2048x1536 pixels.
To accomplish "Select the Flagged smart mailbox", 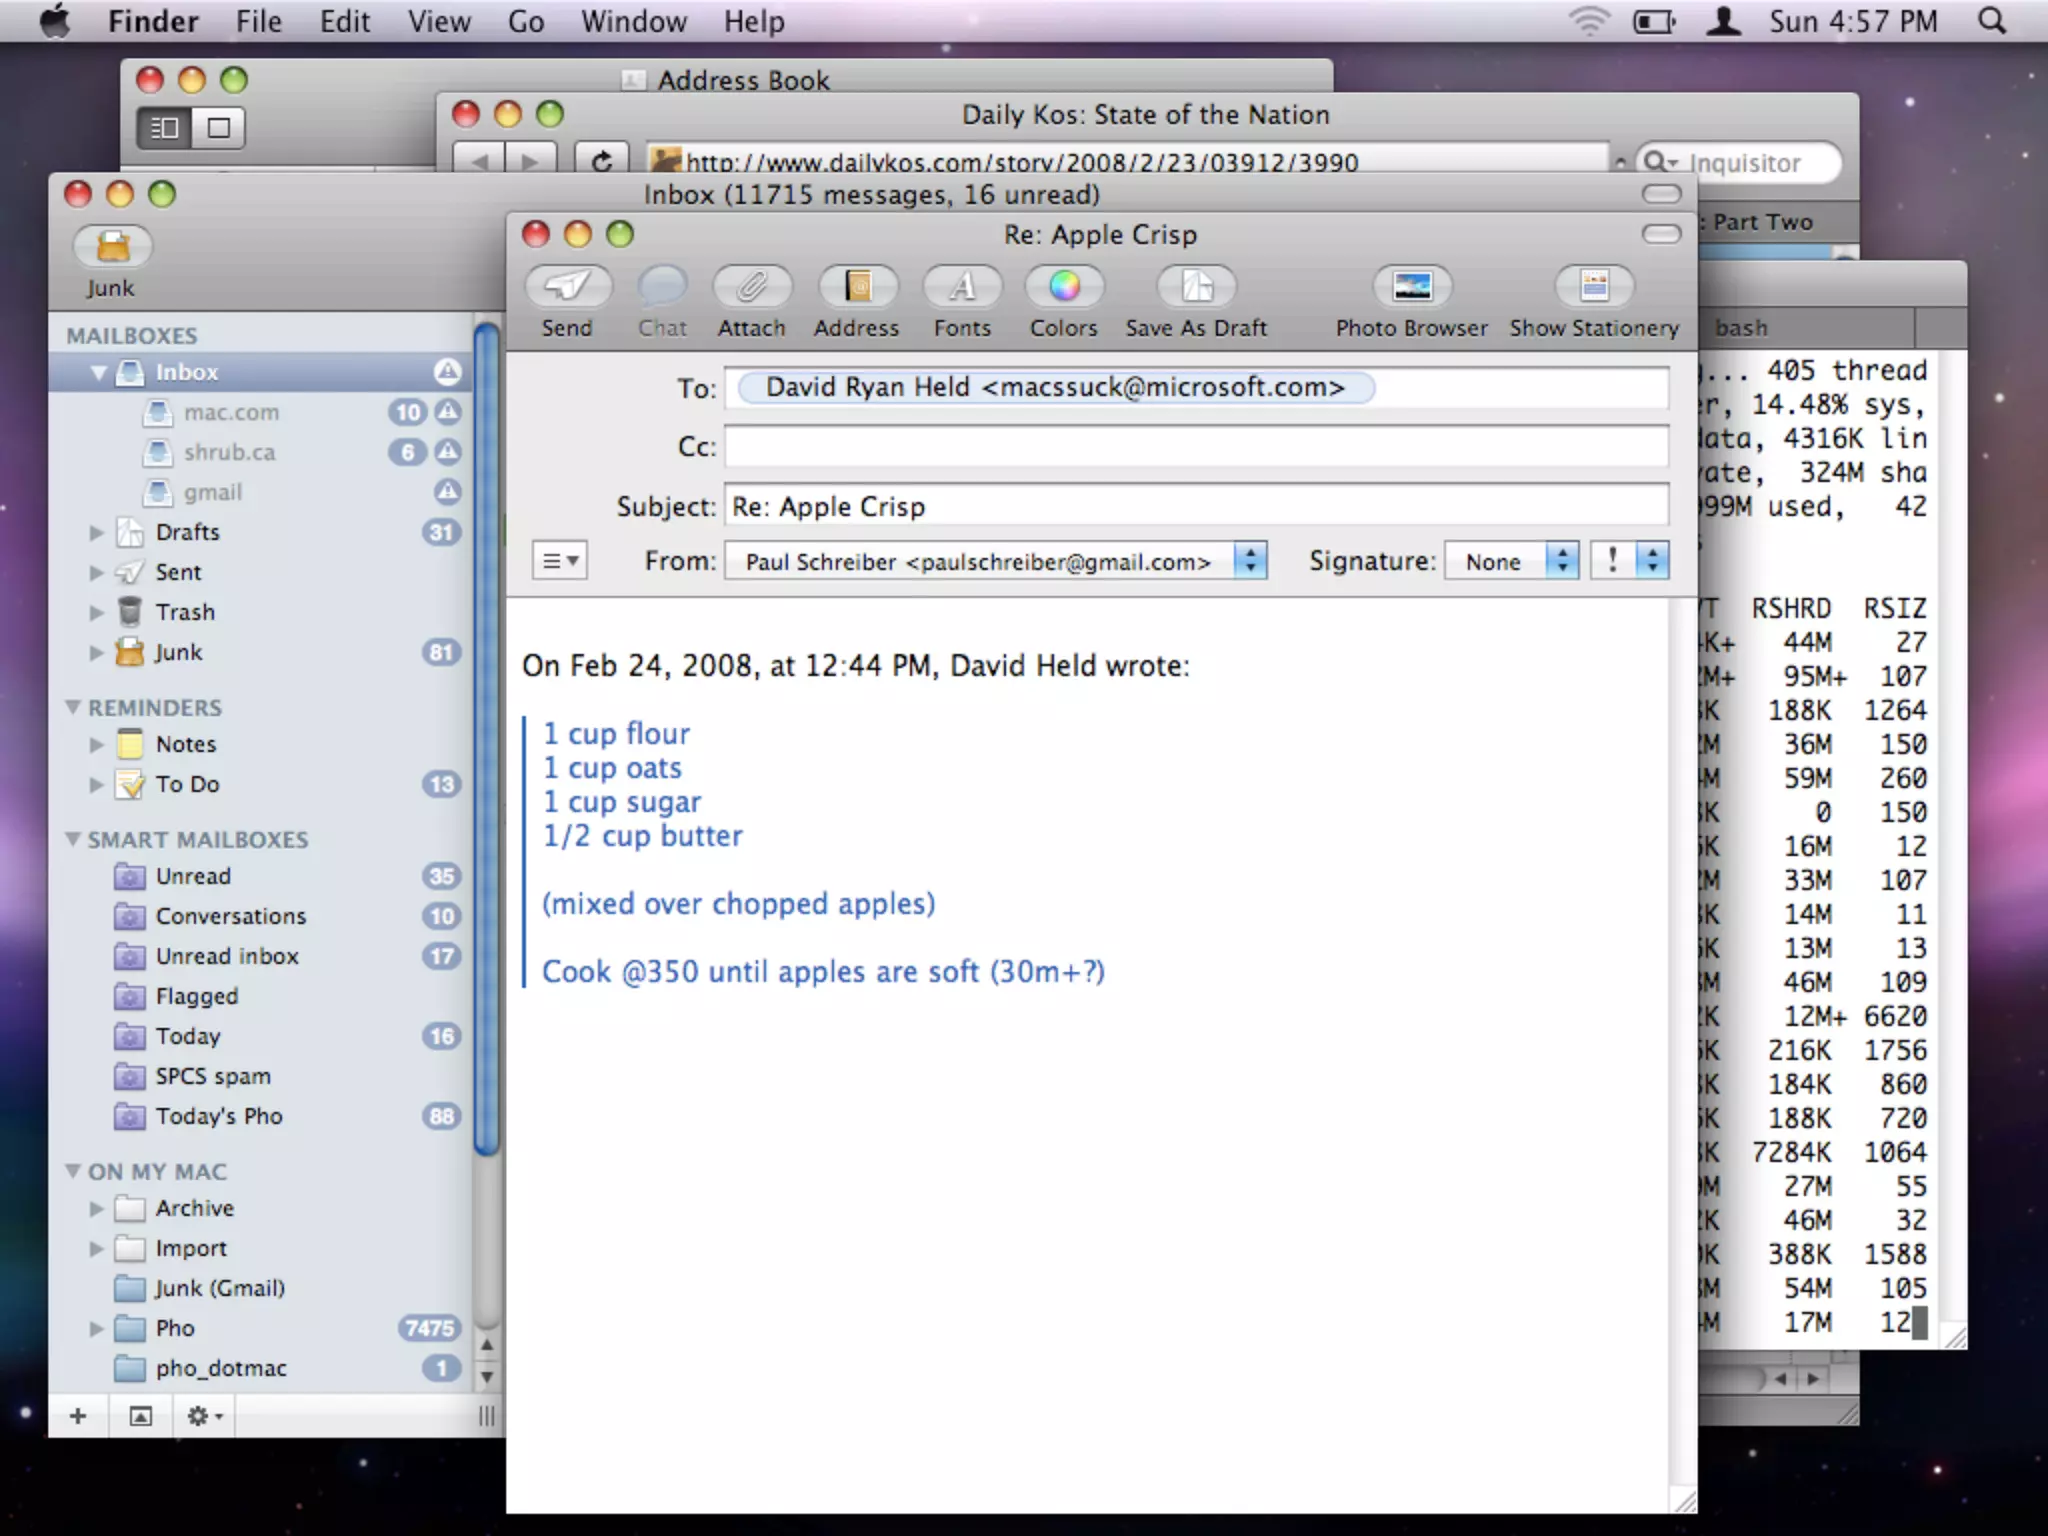I will [260, 996].
